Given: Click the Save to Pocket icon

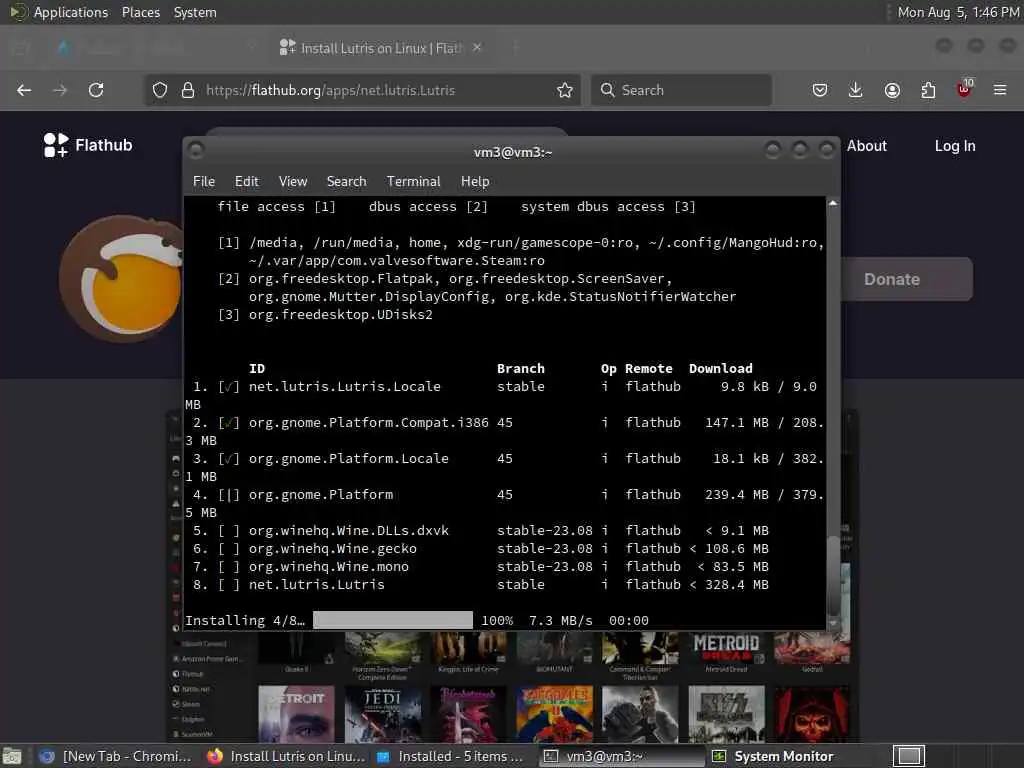Looking at the screenshot, I should coord(820,90).
